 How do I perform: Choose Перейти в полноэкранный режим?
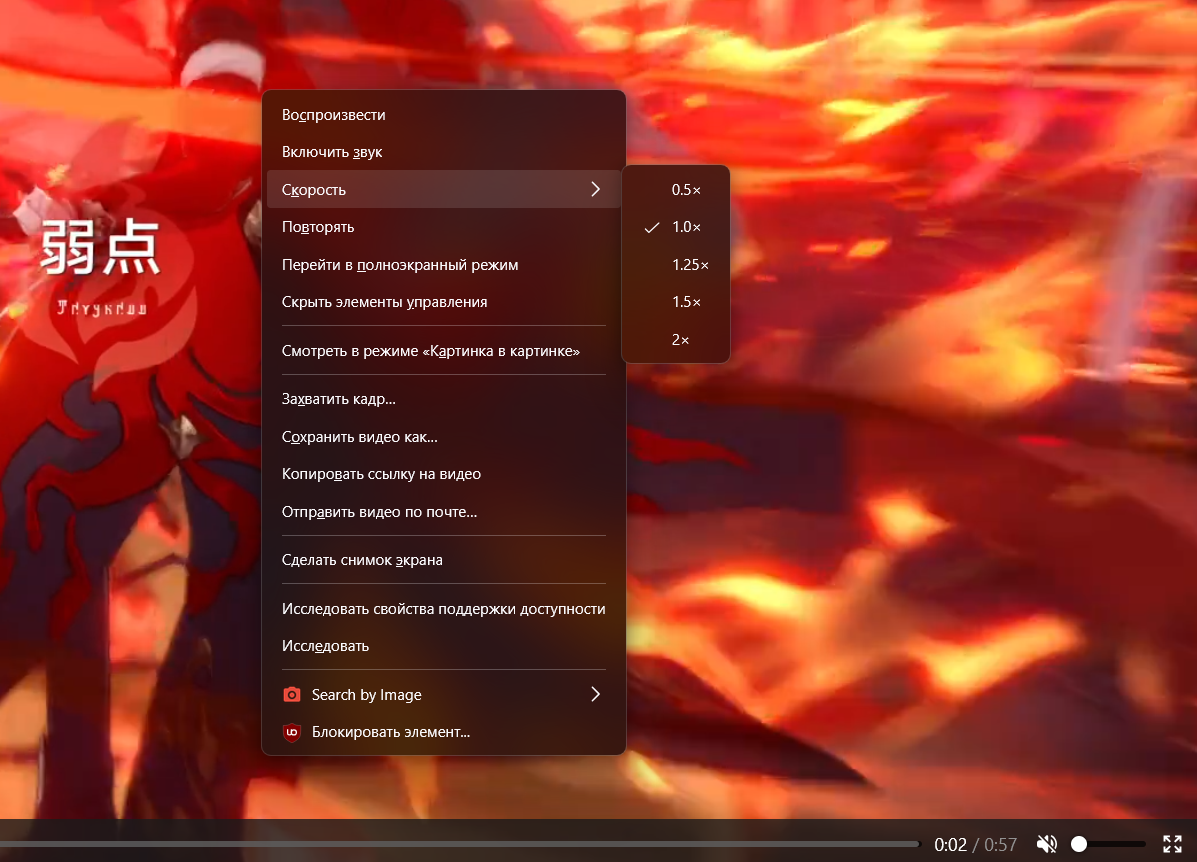click(444, 264)
